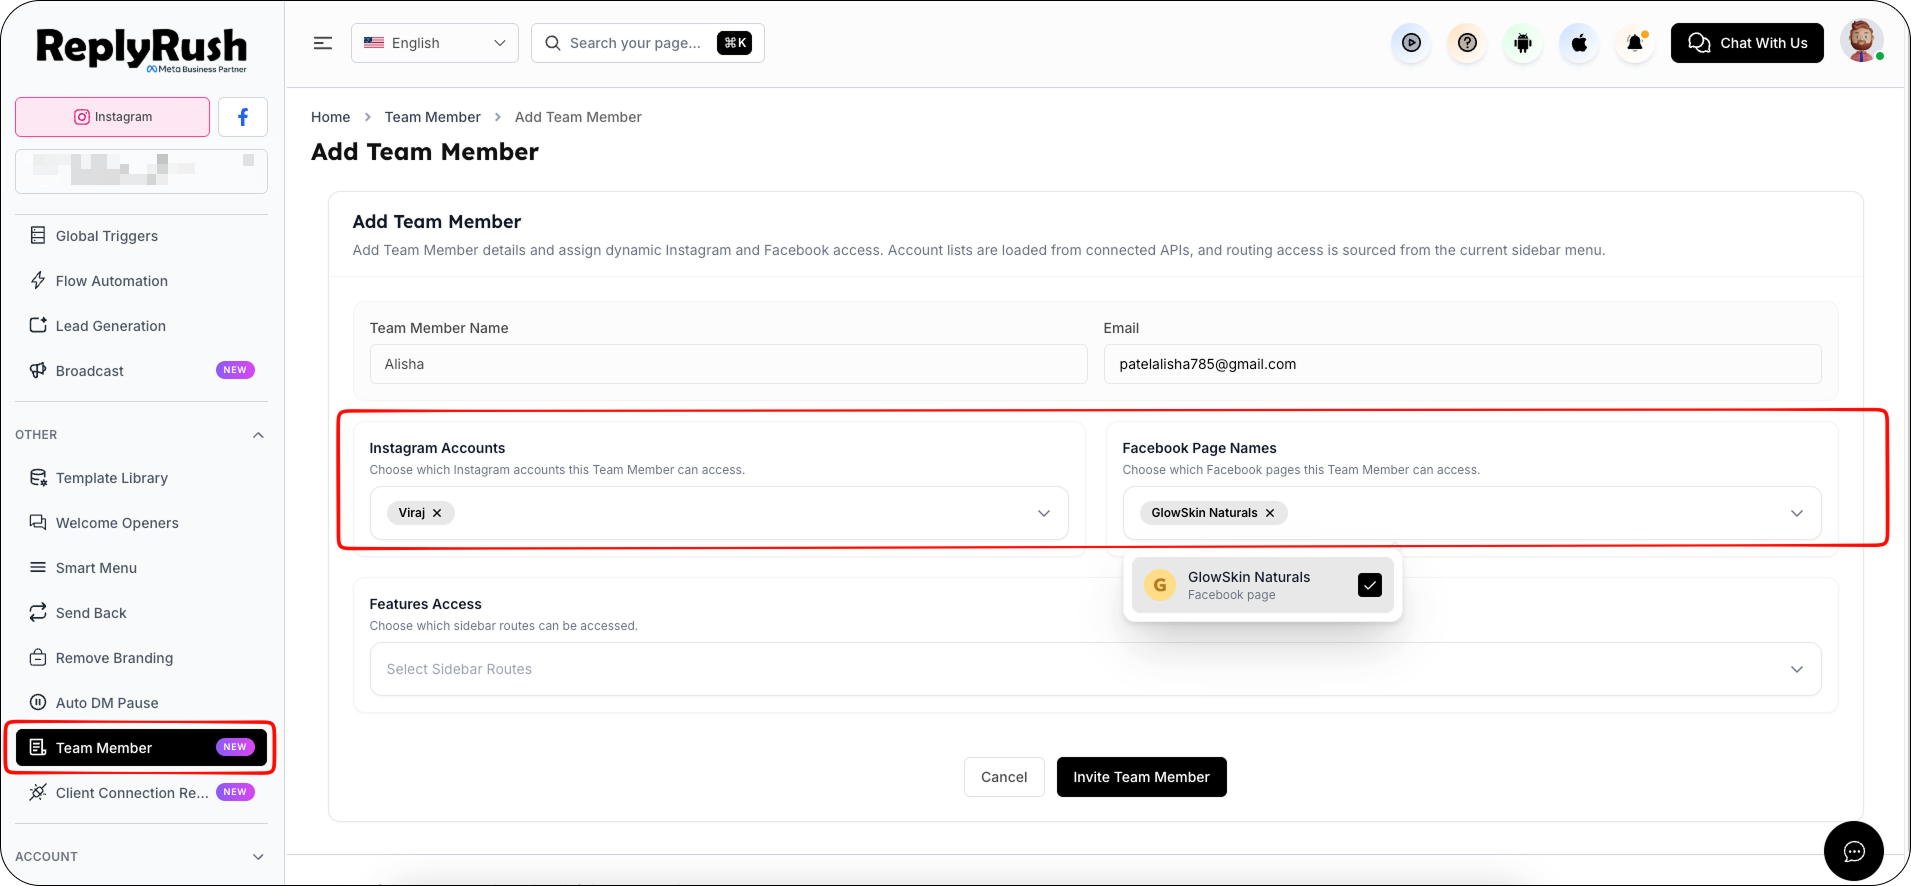1911x886 pixels.
Task: Click the Welcome Openers chat icon
Action: click(38, 522)
